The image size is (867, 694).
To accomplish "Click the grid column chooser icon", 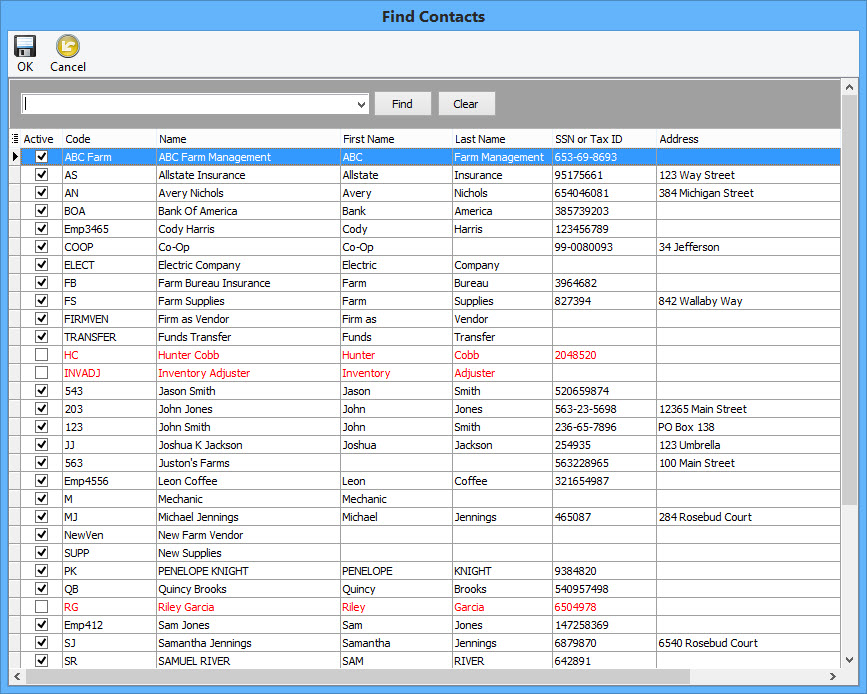I will coord(14,139).
